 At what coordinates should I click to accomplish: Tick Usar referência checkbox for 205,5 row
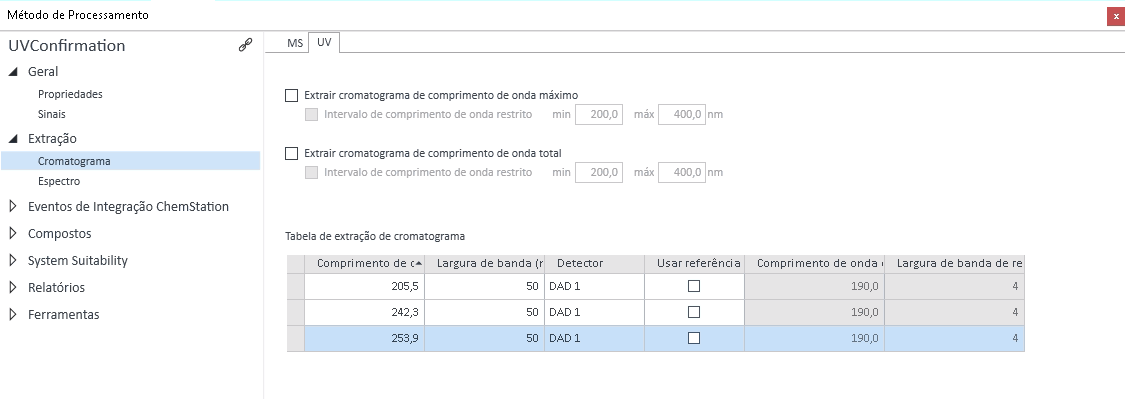tap(694, 286)
